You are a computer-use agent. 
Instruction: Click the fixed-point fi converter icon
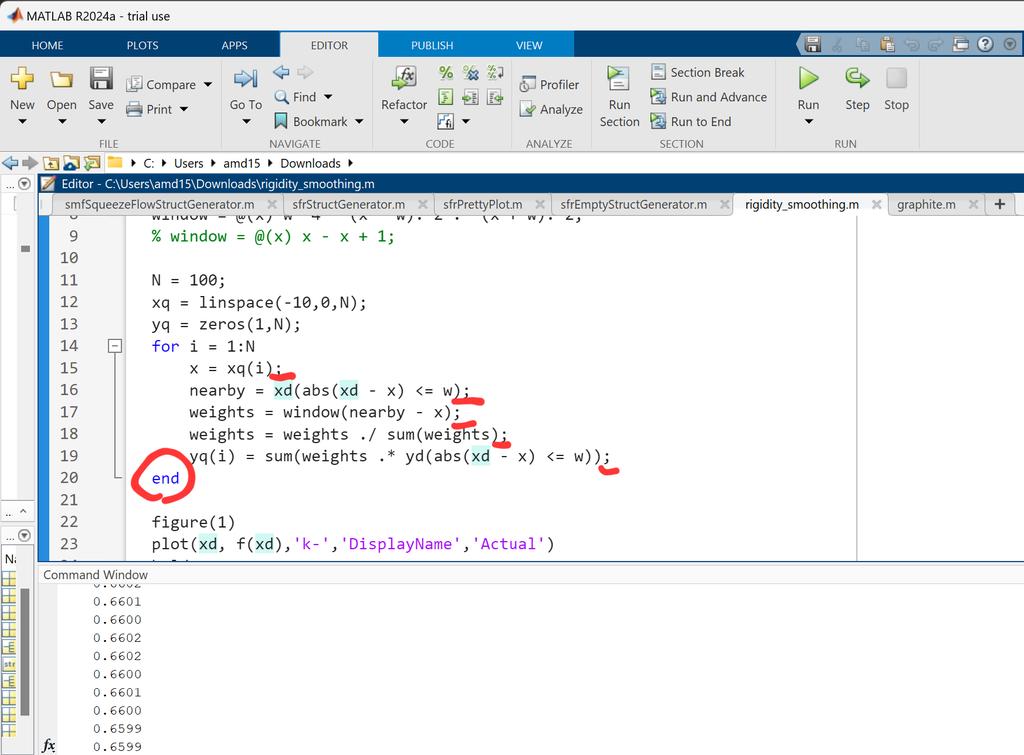coord(446,121)
